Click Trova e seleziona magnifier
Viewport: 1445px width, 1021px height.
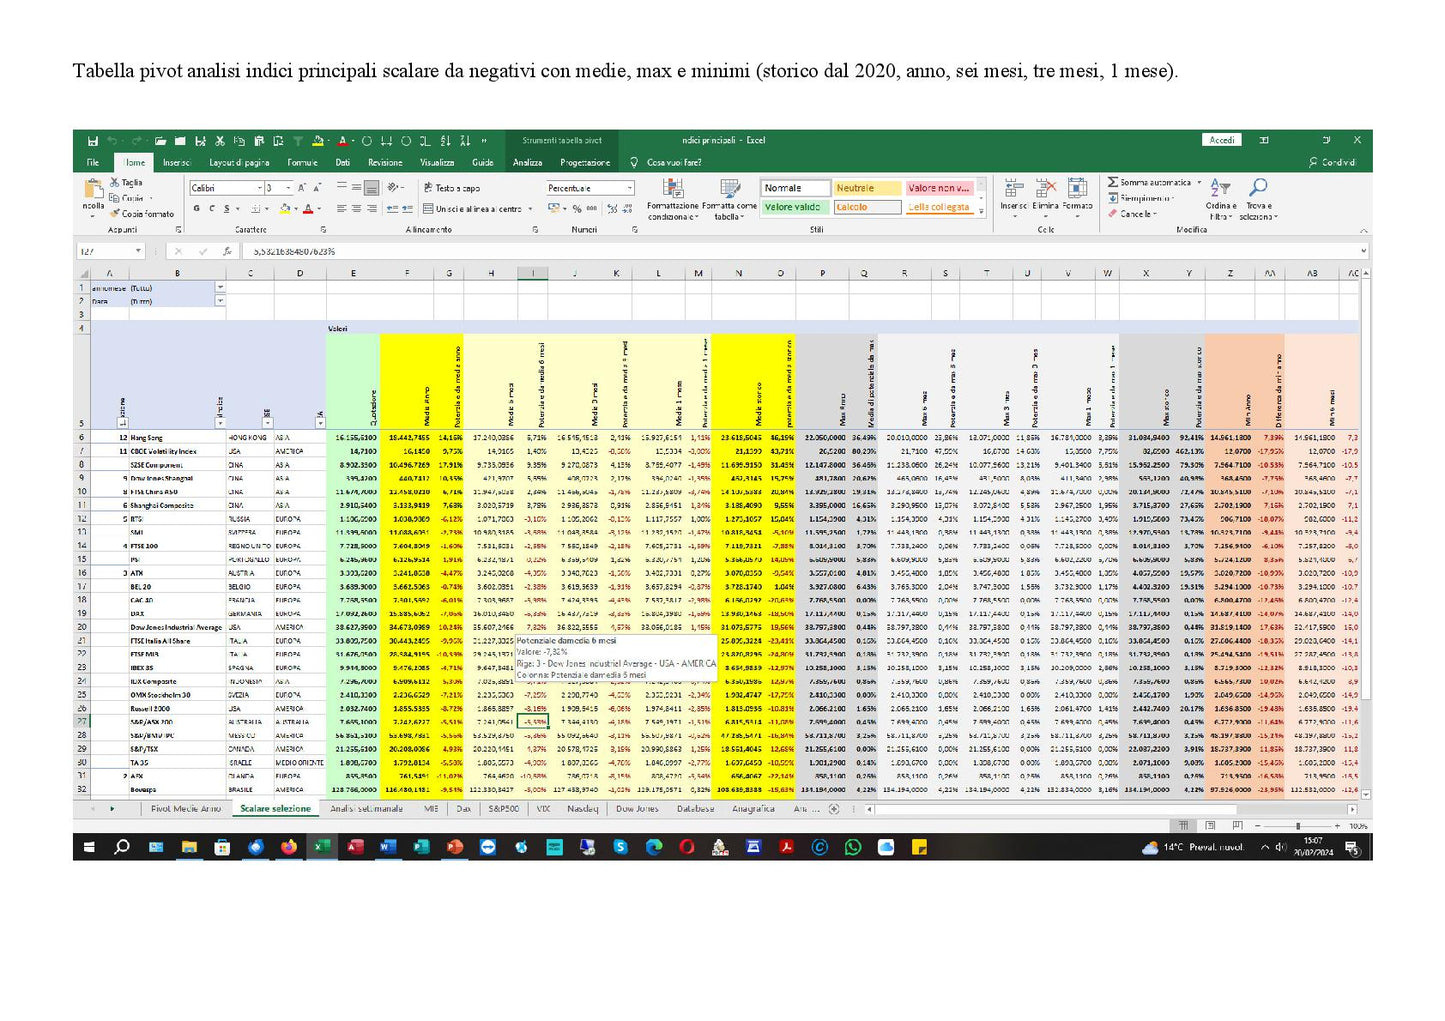coord(1259,187)
